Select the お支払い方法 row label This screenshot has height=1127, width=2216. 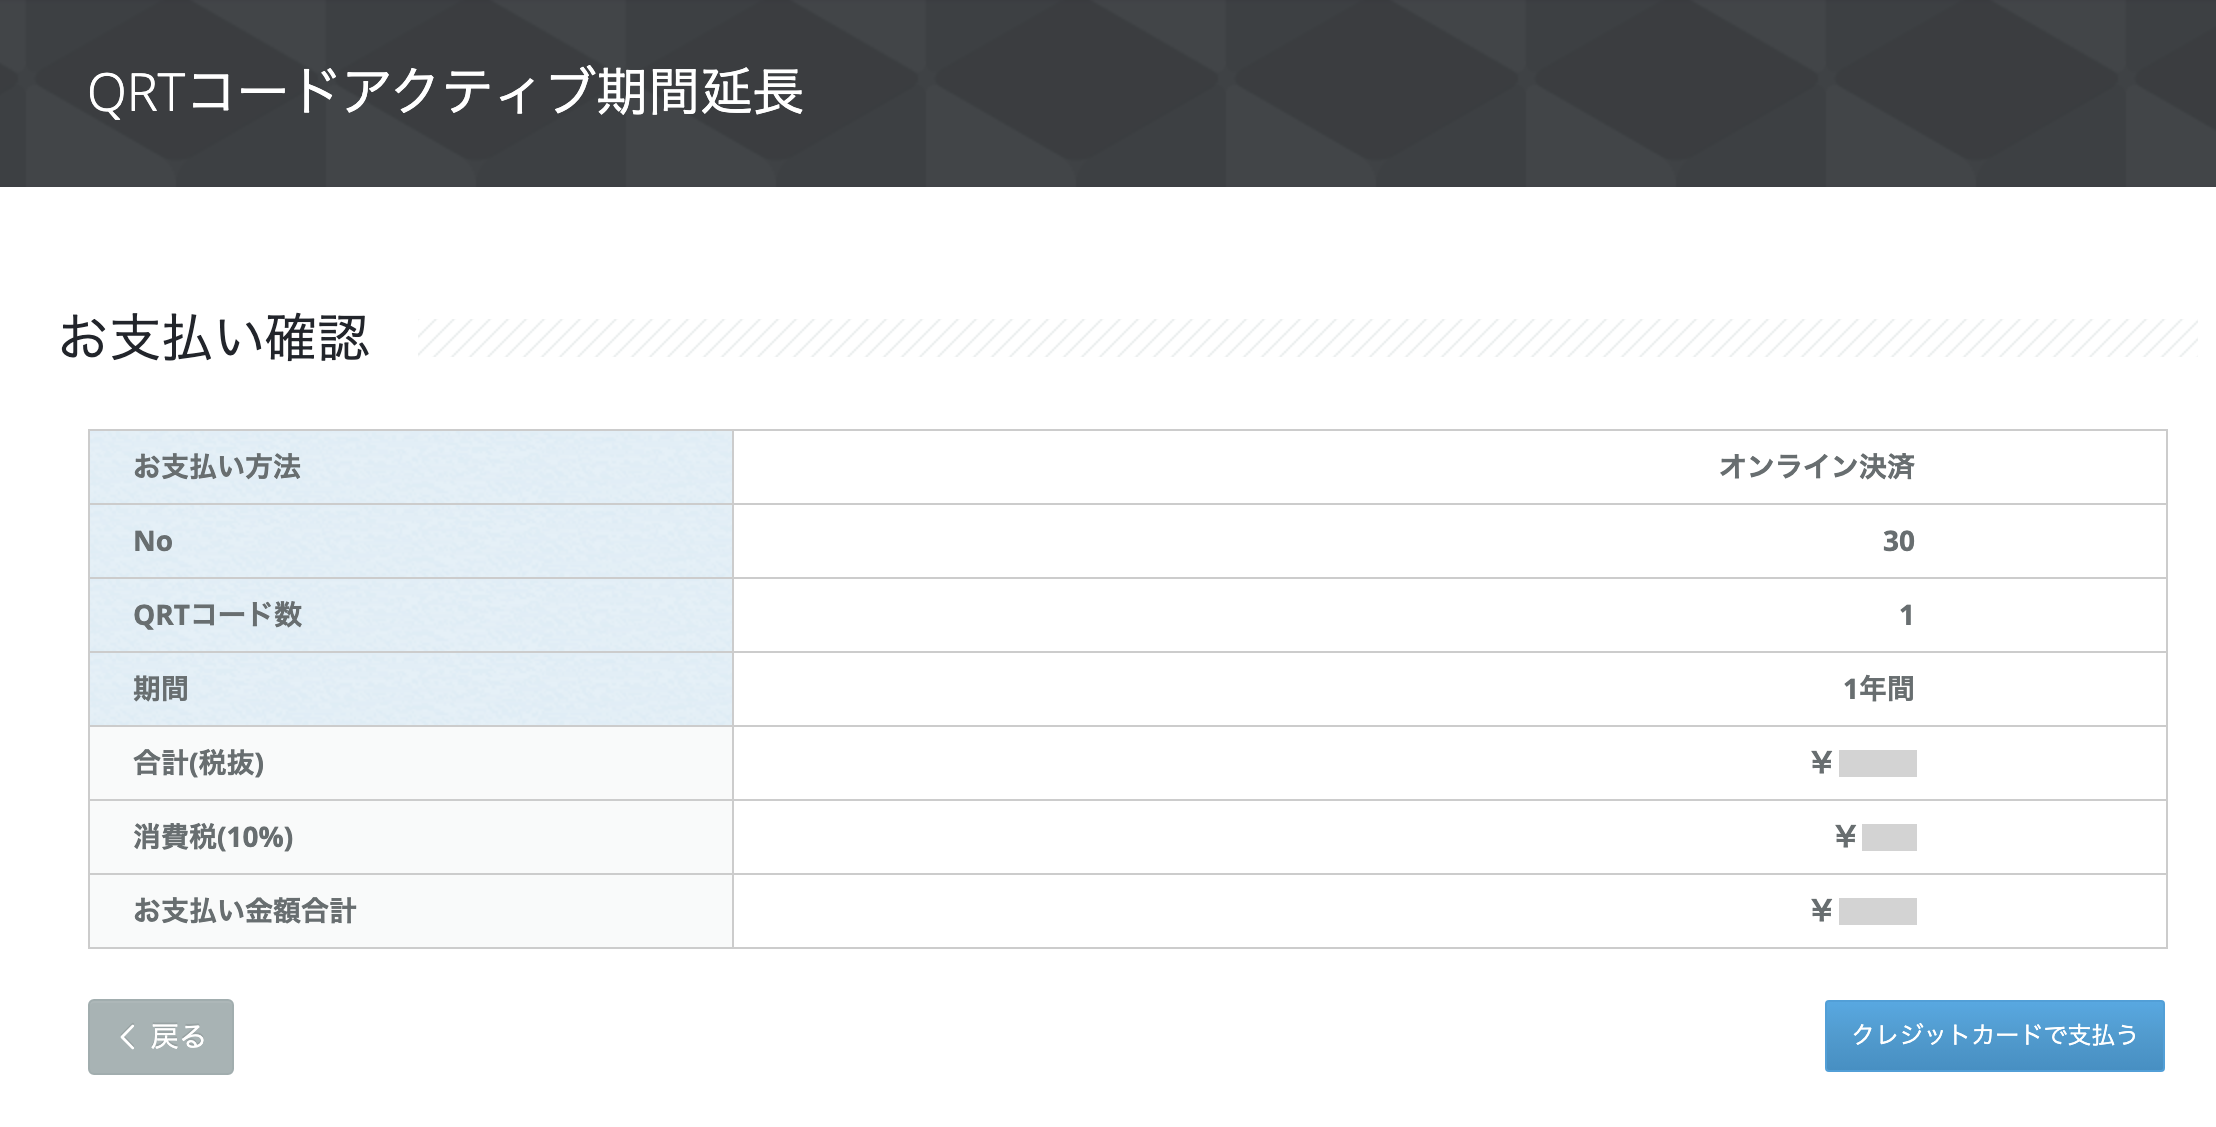pos(217,467)
